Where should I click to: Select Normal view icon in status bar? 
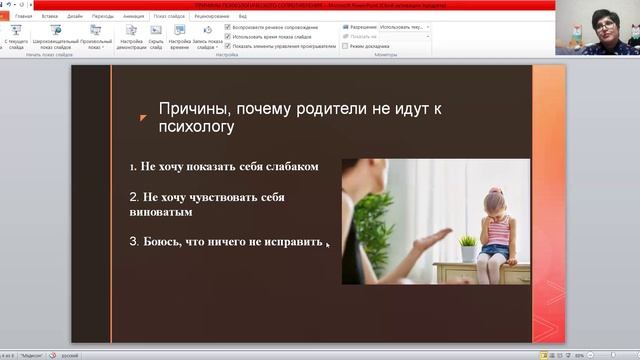(544, 356)
